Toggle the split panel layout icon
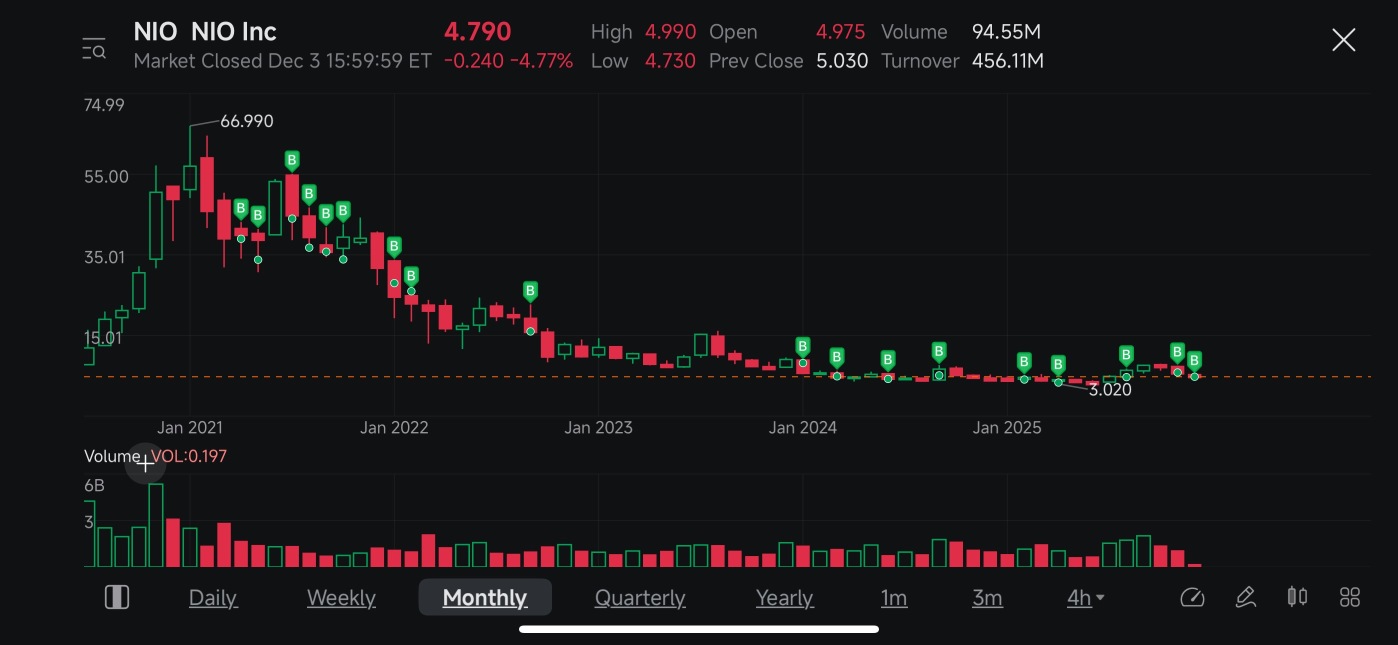Viewport: 1398px width, 645px height. click(x=117, y=597)
